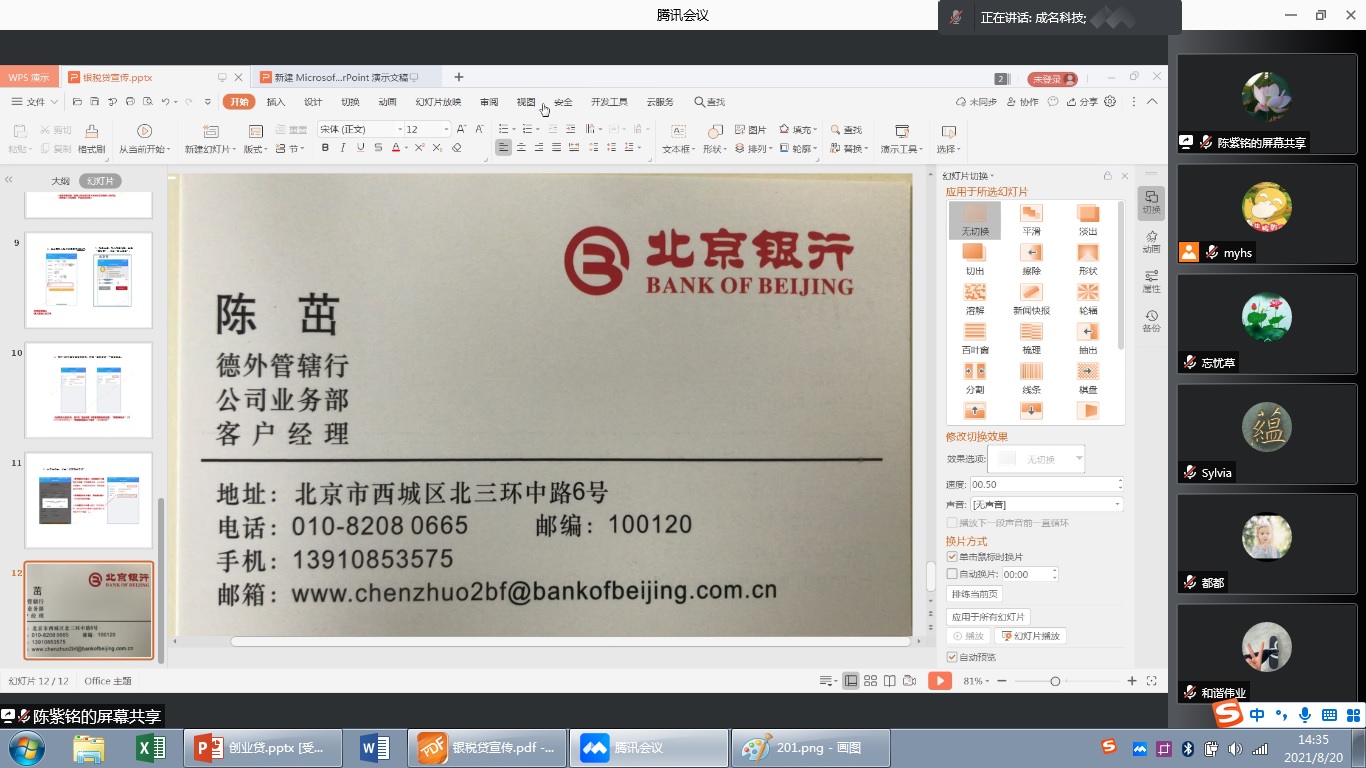This screenshot has width=1366, height=768.
Task: Add new document tab with plus
Action: pyautogui.click(x=459, y=77)
